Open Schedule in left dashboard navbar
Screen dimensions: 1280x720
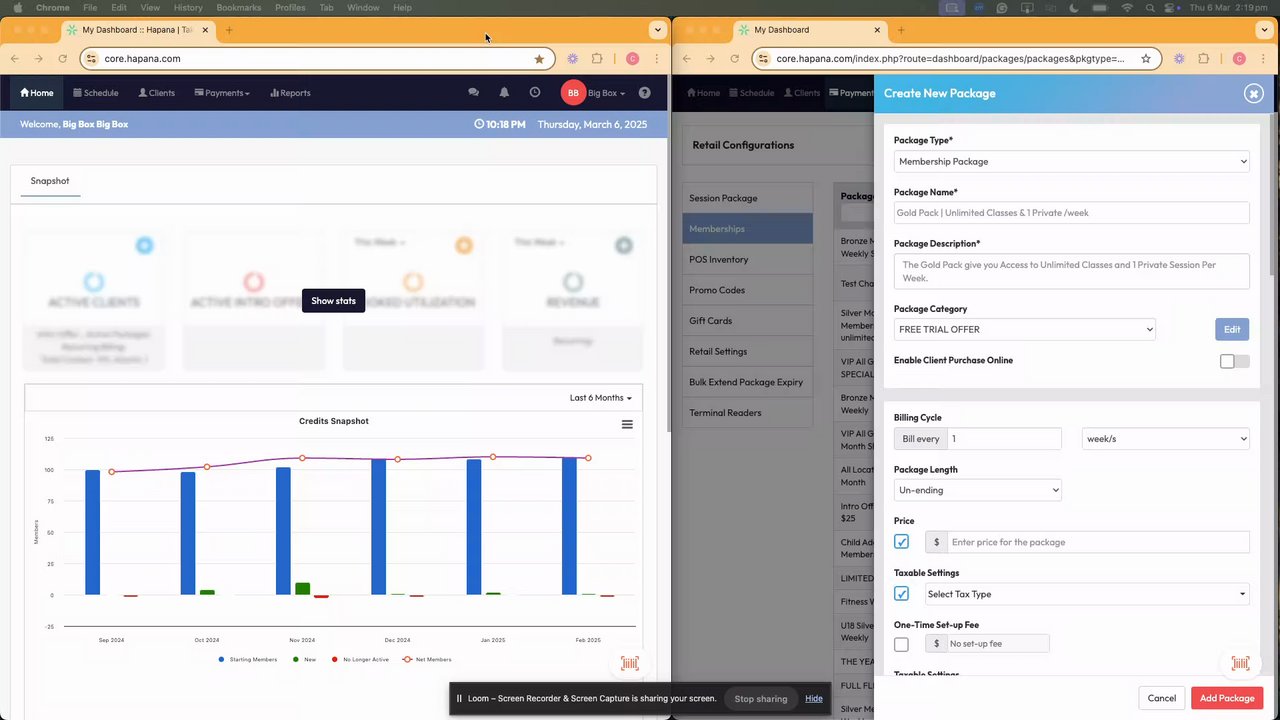click(x=96, y=93)
